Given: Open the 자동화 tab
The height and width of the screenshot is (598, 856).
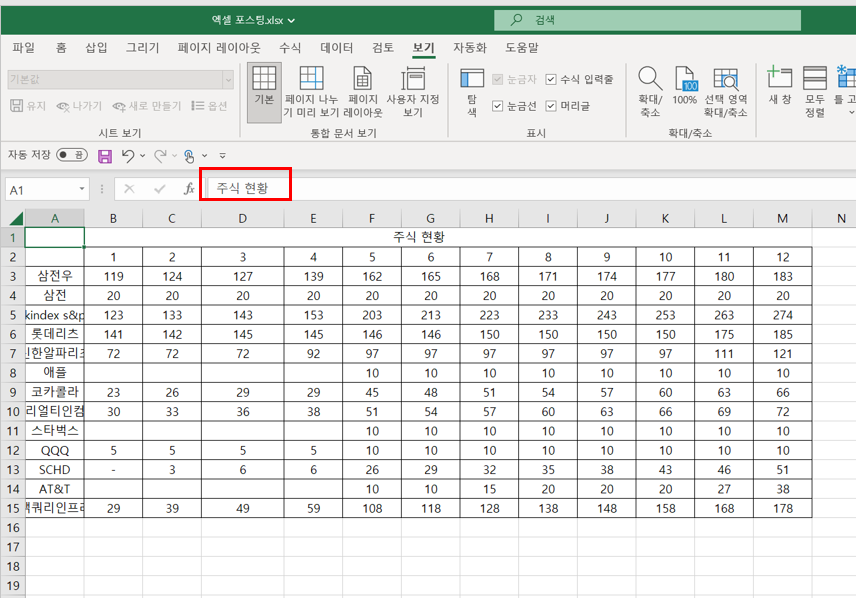Looking at the screenshot, I should pyautogui.click(x=469, y=48).
